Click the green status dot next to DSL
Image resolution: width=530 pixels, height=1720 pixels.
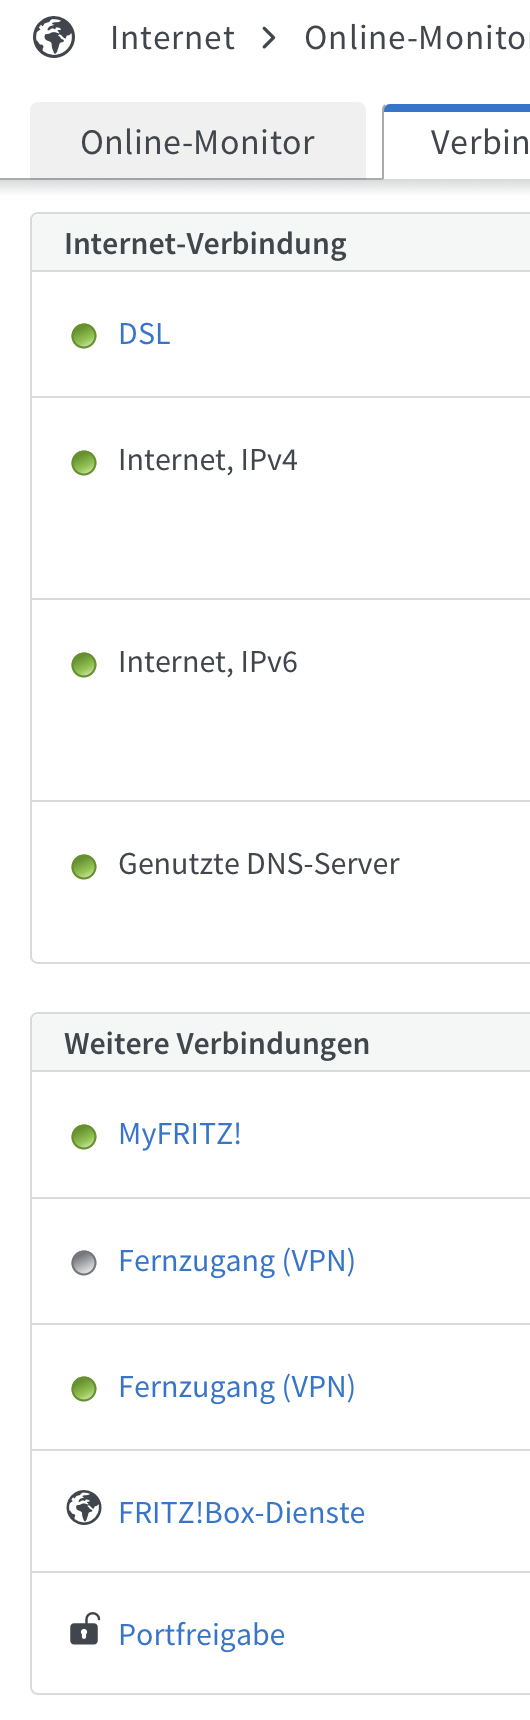[84, 336]
